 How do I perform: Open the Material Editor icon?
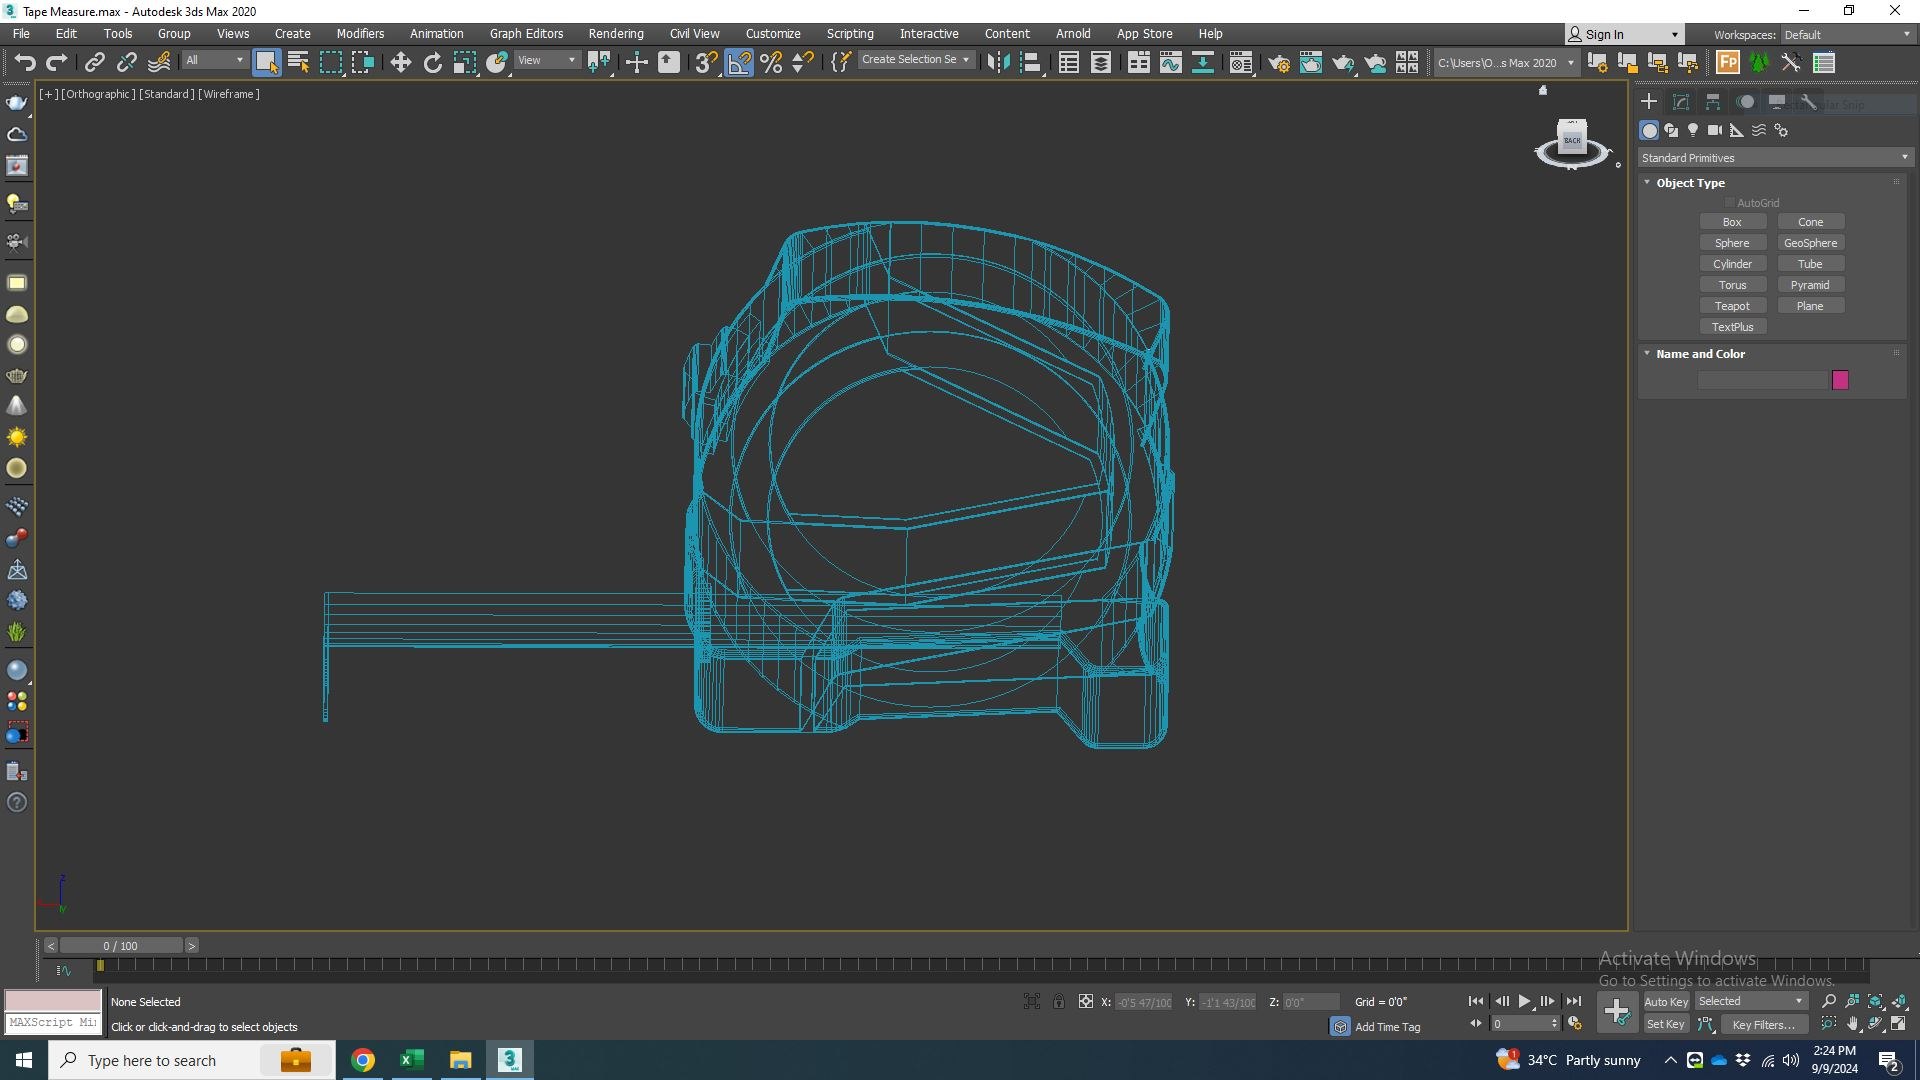point(1240,63)
